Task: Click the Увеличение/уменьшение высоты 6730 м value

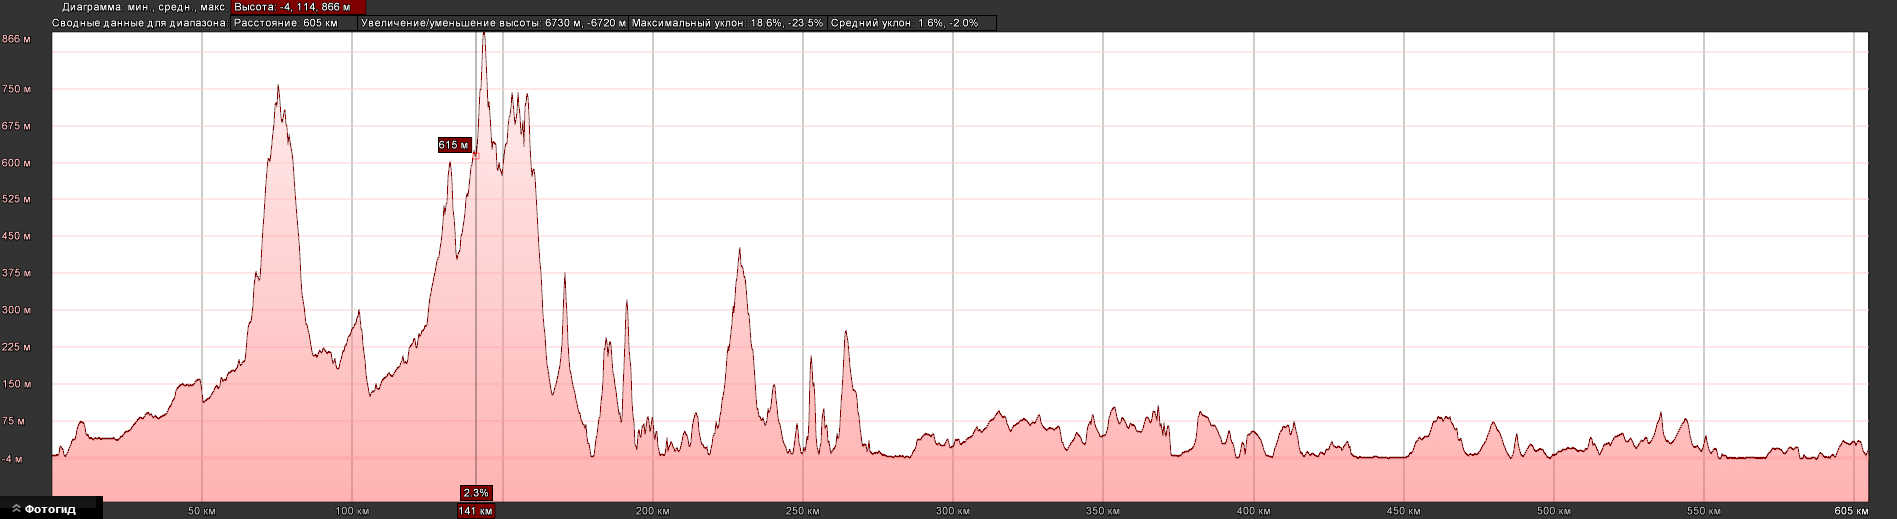Action: tap(493, 23)
